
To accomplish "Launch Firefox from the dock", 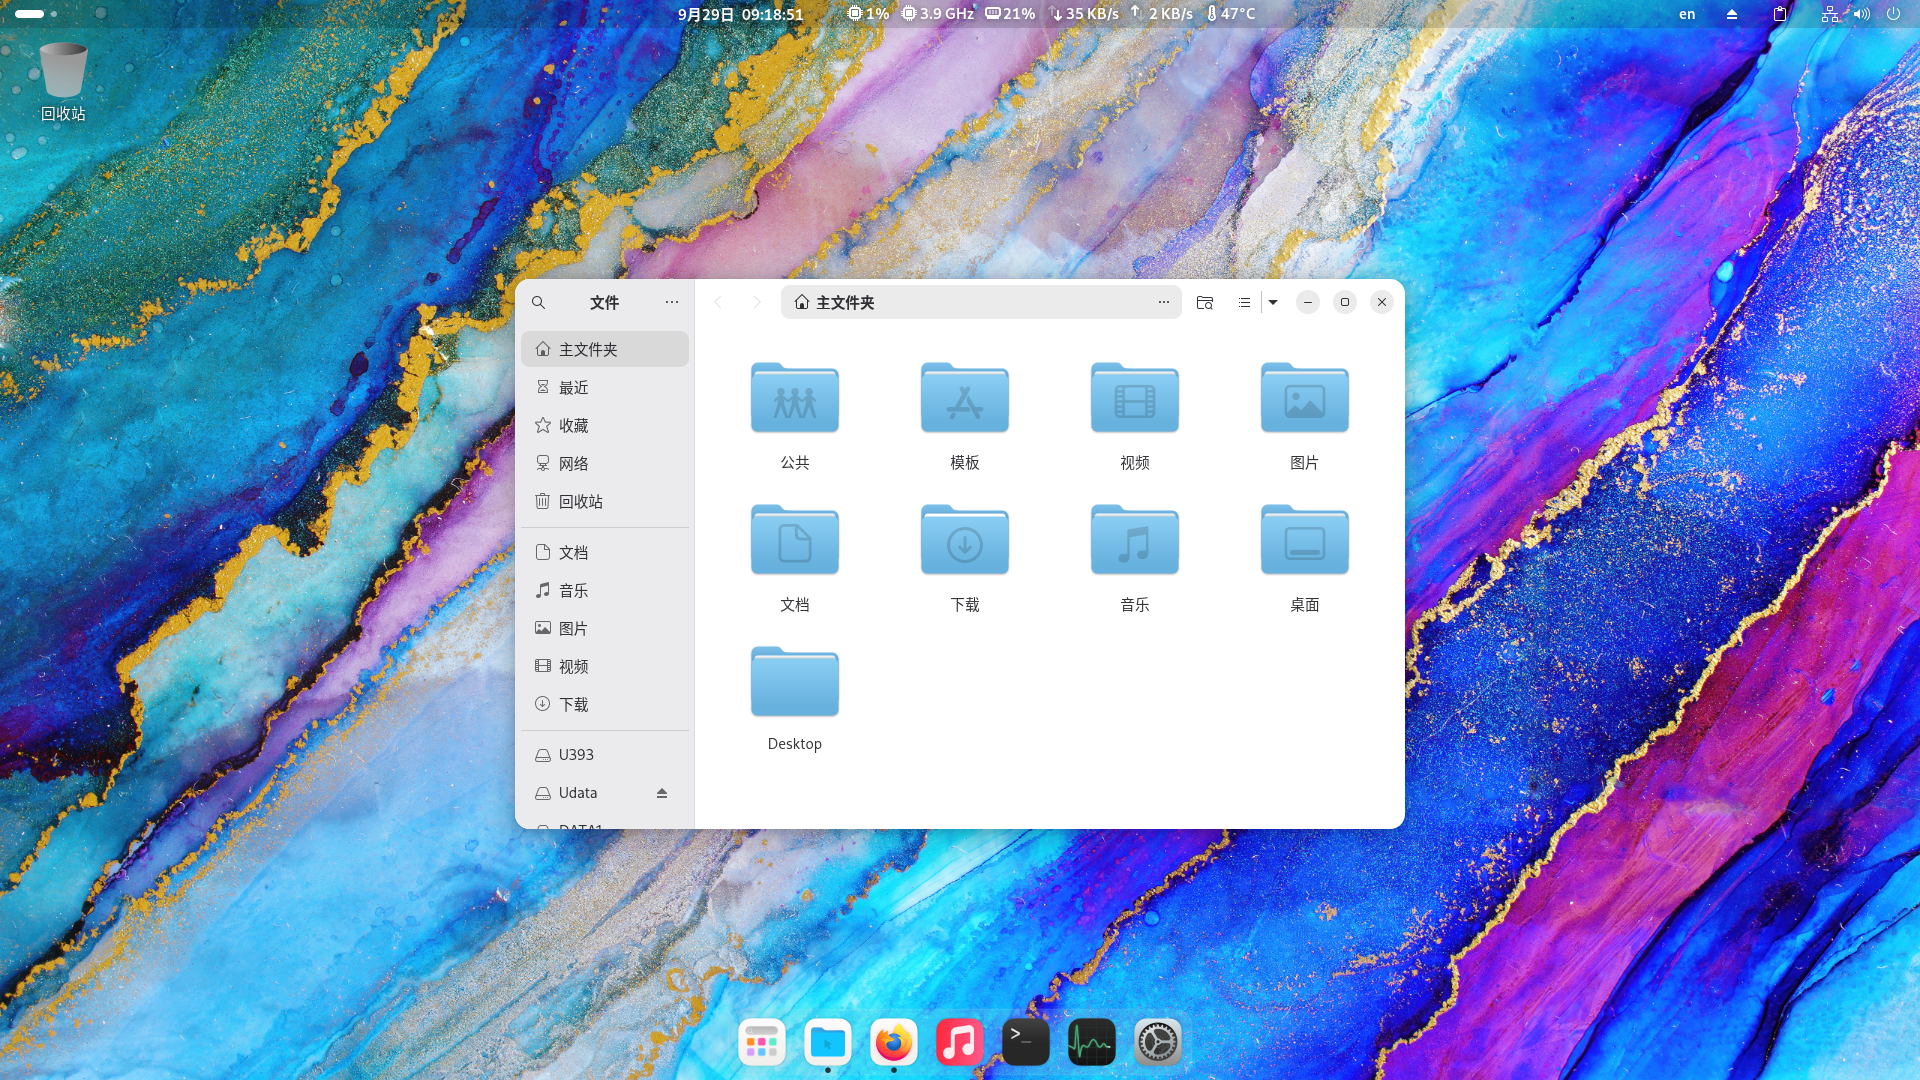I will coord(894,1043).
